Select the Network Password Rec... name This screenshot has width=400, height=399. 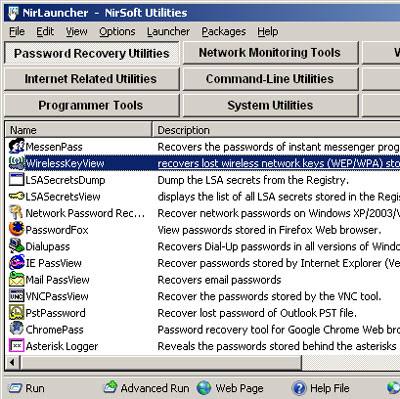85,213
